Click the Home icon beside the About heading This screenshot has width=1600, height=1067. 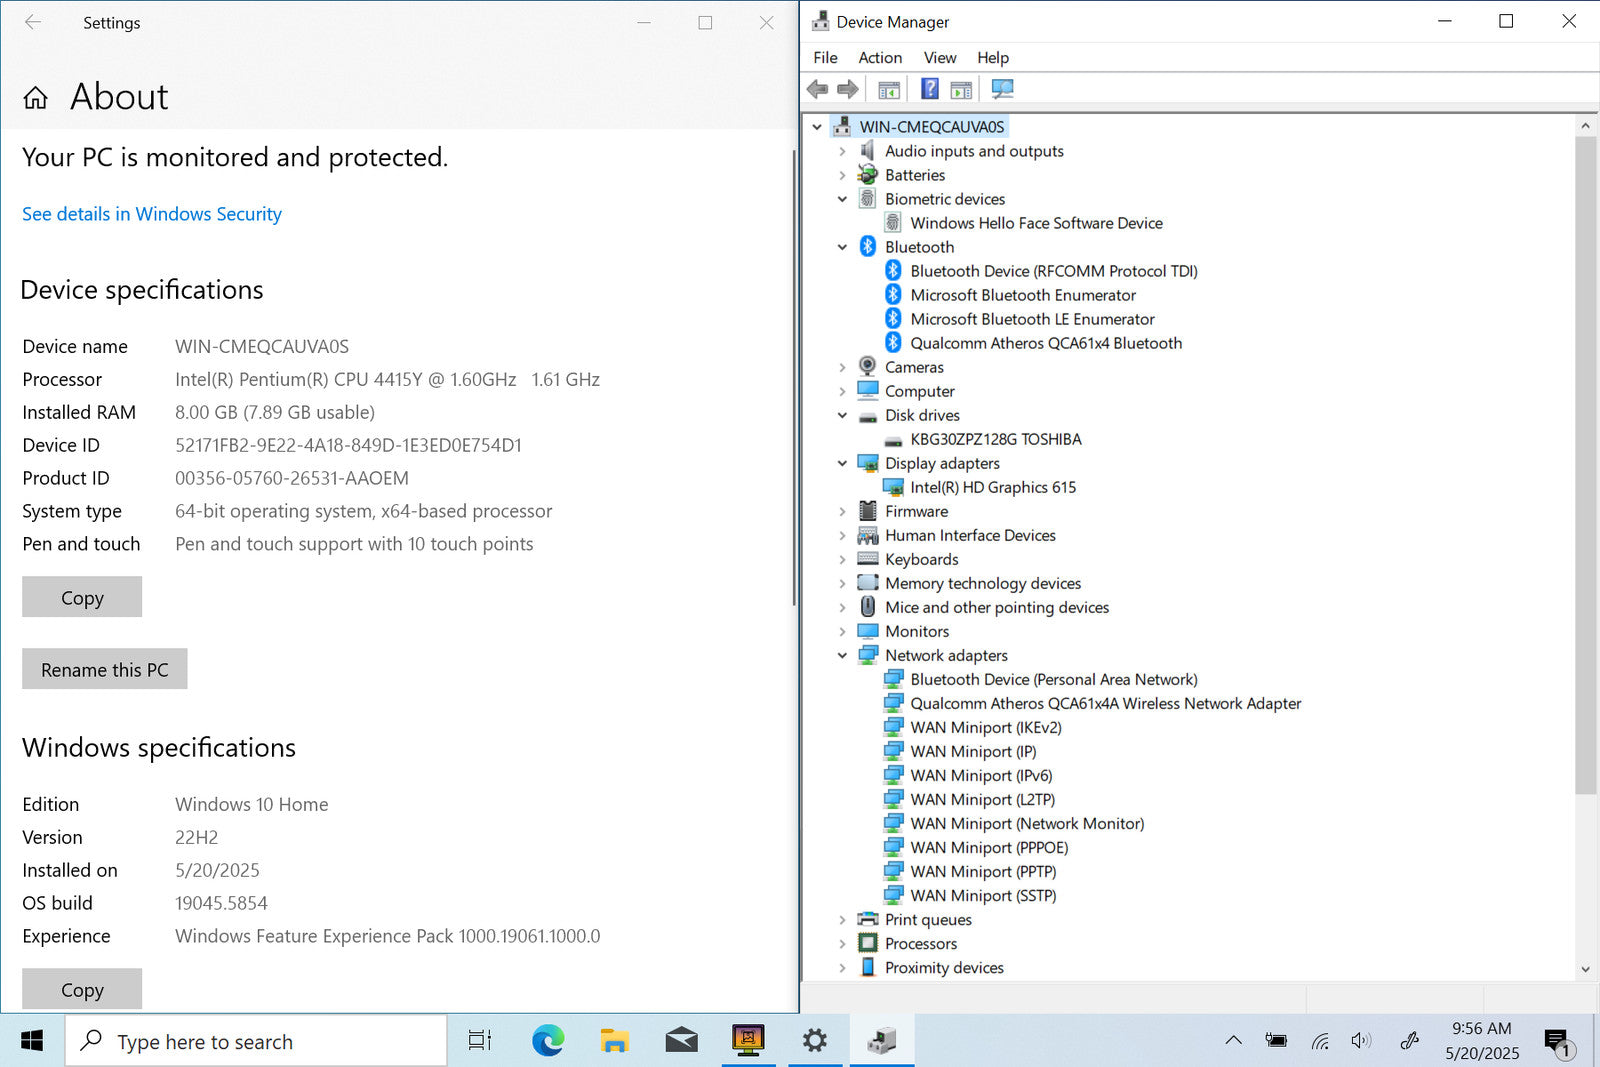pyautogui.click(x=36, y=97)
